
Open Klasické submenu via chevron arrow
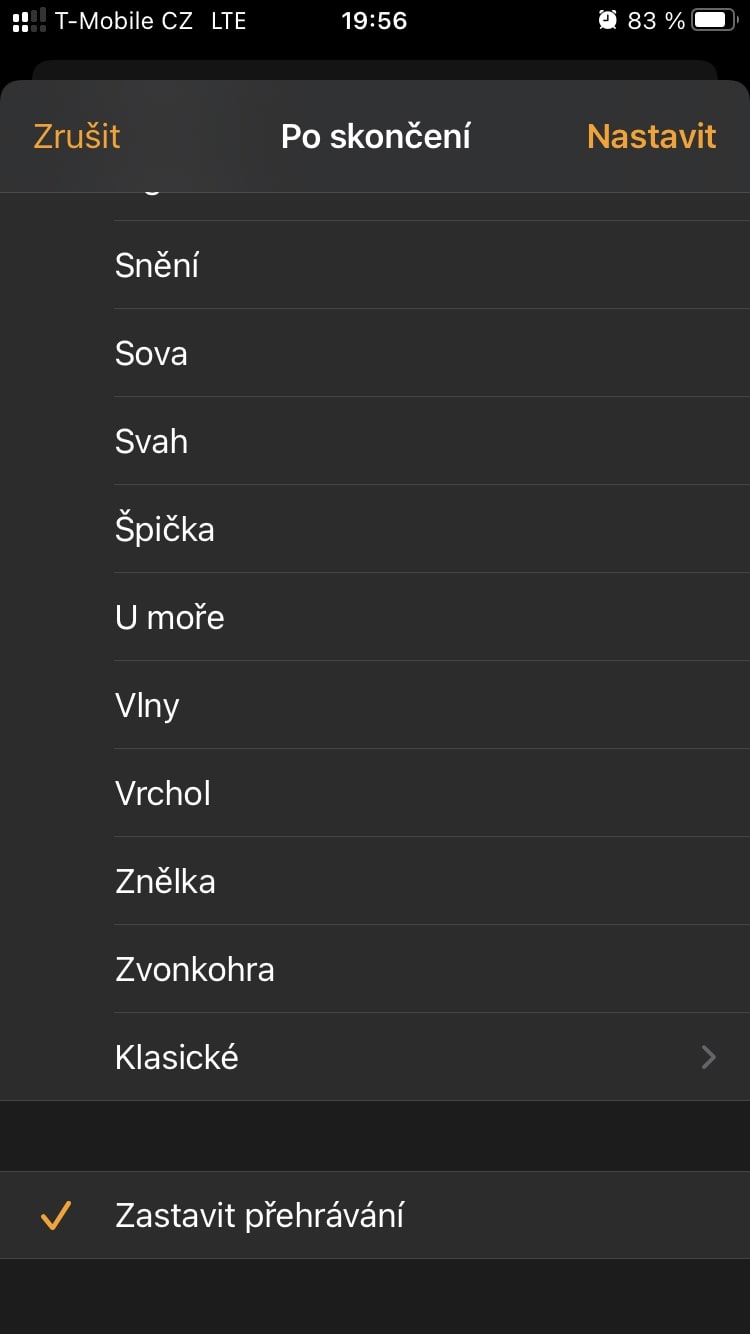(x=709, y=1057)
